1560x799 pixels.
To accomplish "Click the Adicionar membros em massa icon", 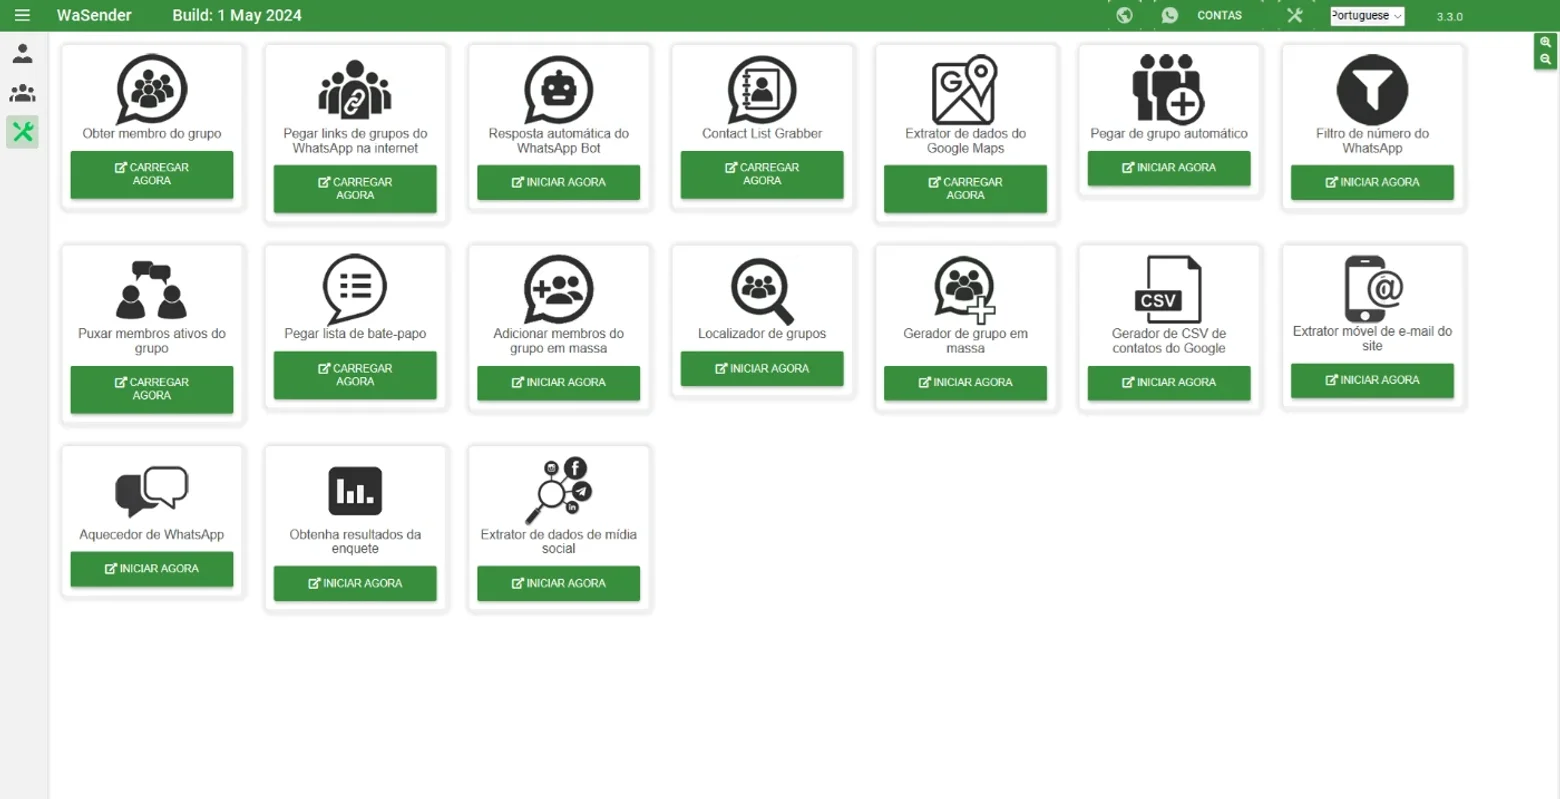I will [x=559, y=290].
